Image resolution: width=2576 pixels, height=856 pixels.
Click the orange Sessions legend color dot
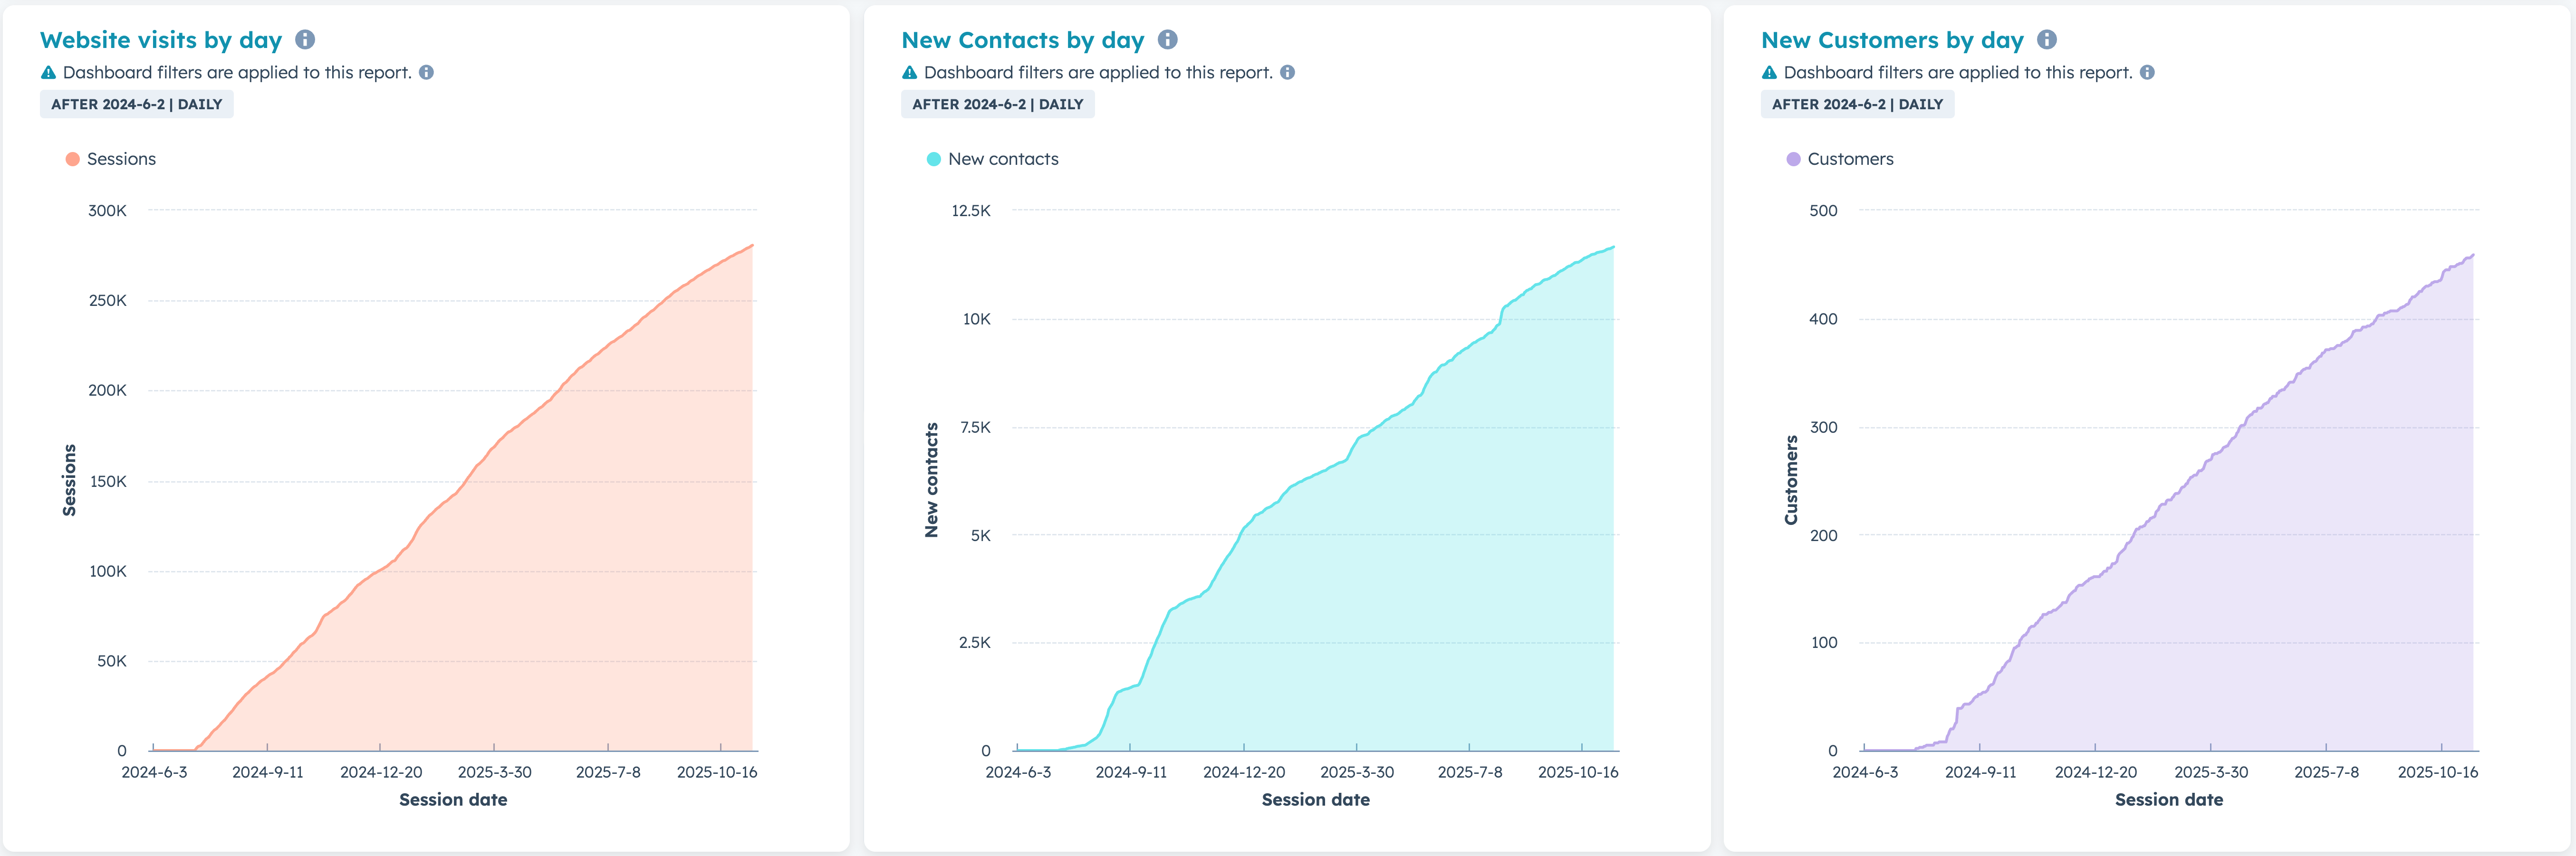[x=72, y=159]
